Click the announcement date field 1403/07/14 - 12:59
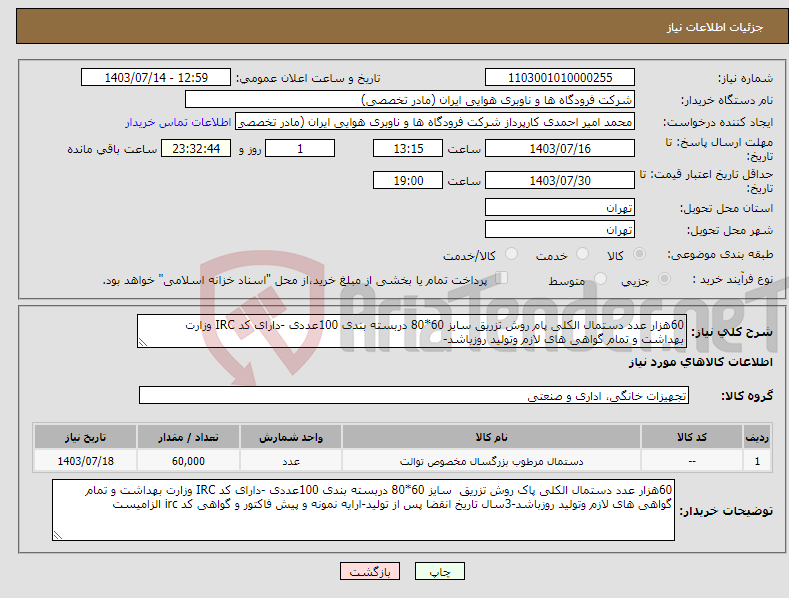This screenshot has height=598, width=789. point(156,78)
